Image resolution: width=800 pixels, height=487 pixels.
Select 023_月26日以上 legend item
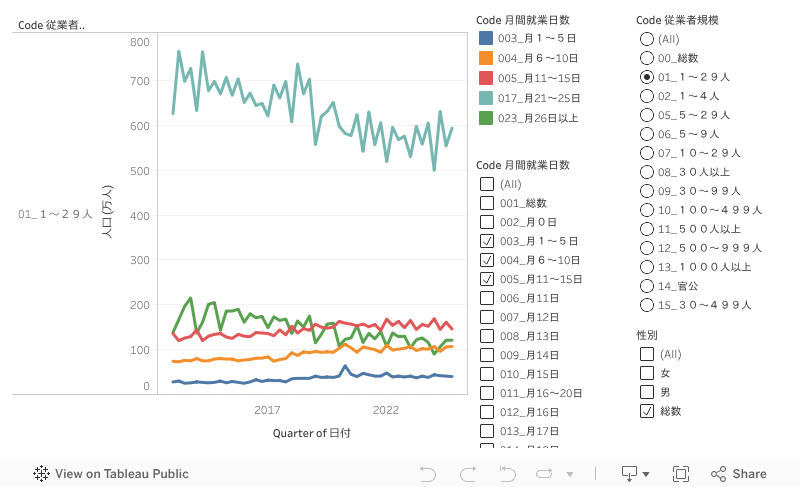click(x=540, y=118)
